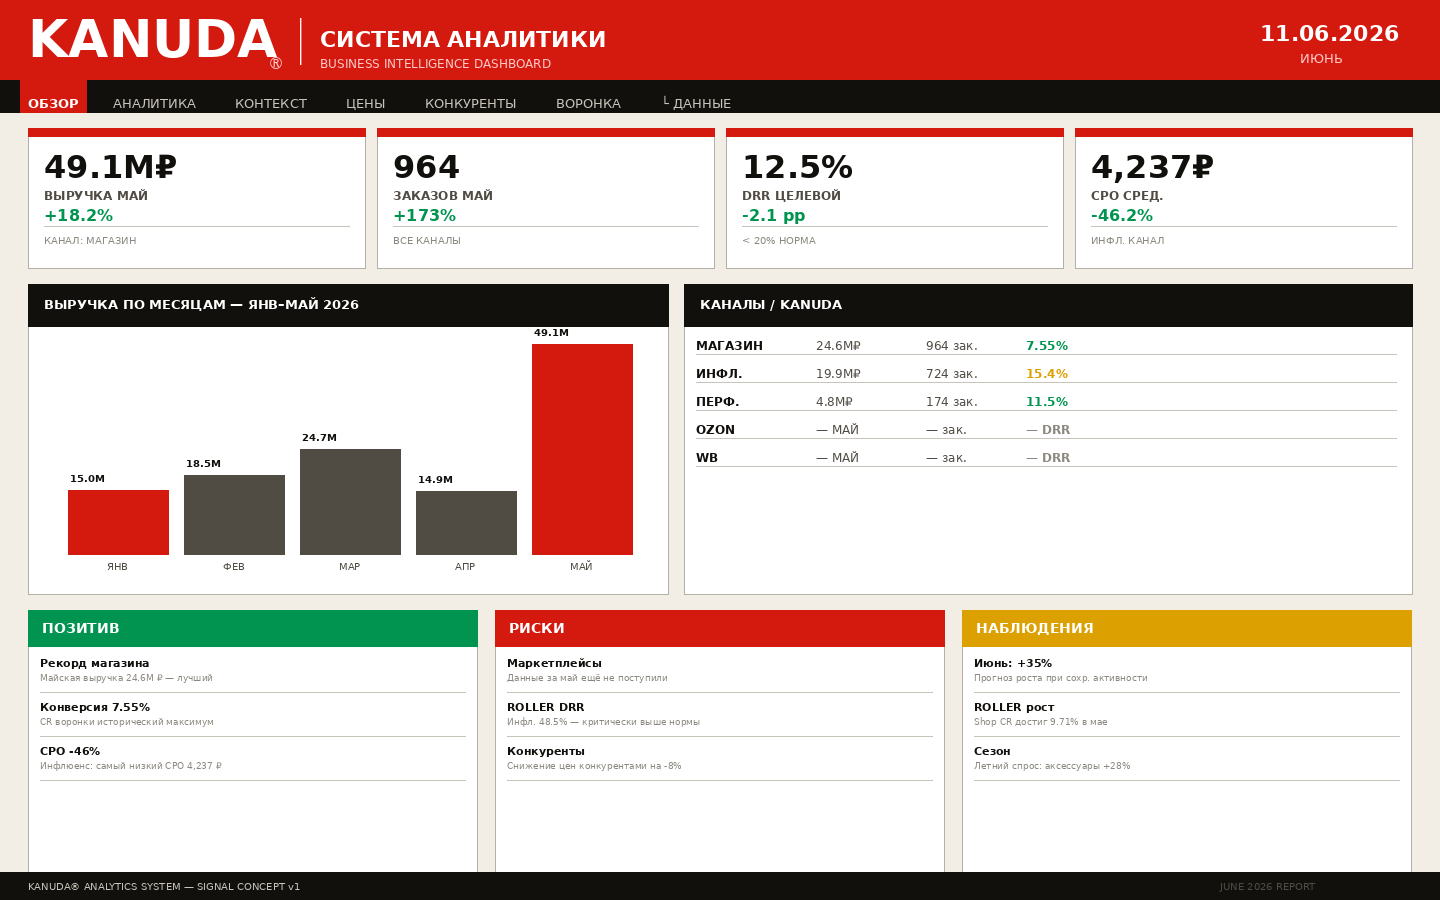Open the НАБЛЮДЕНИЯ panel header
The image size is (1440, 900).
(1187, 628)
